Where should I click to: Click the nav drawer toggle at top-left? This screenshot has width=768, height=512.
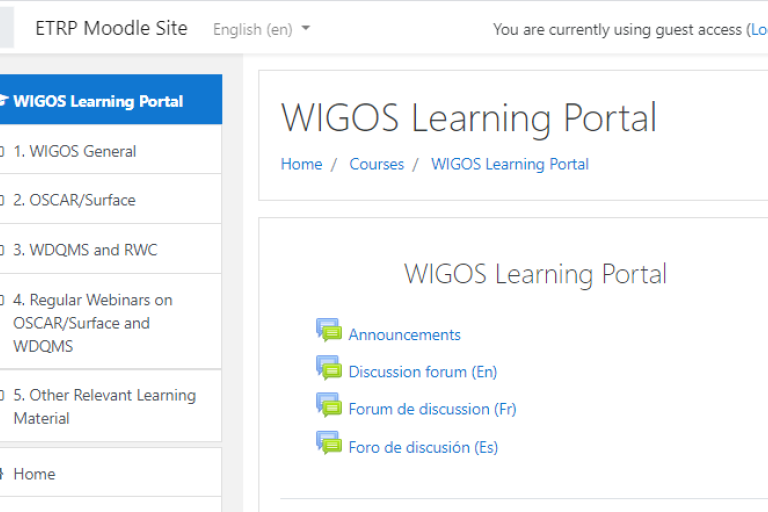[6, 28]
